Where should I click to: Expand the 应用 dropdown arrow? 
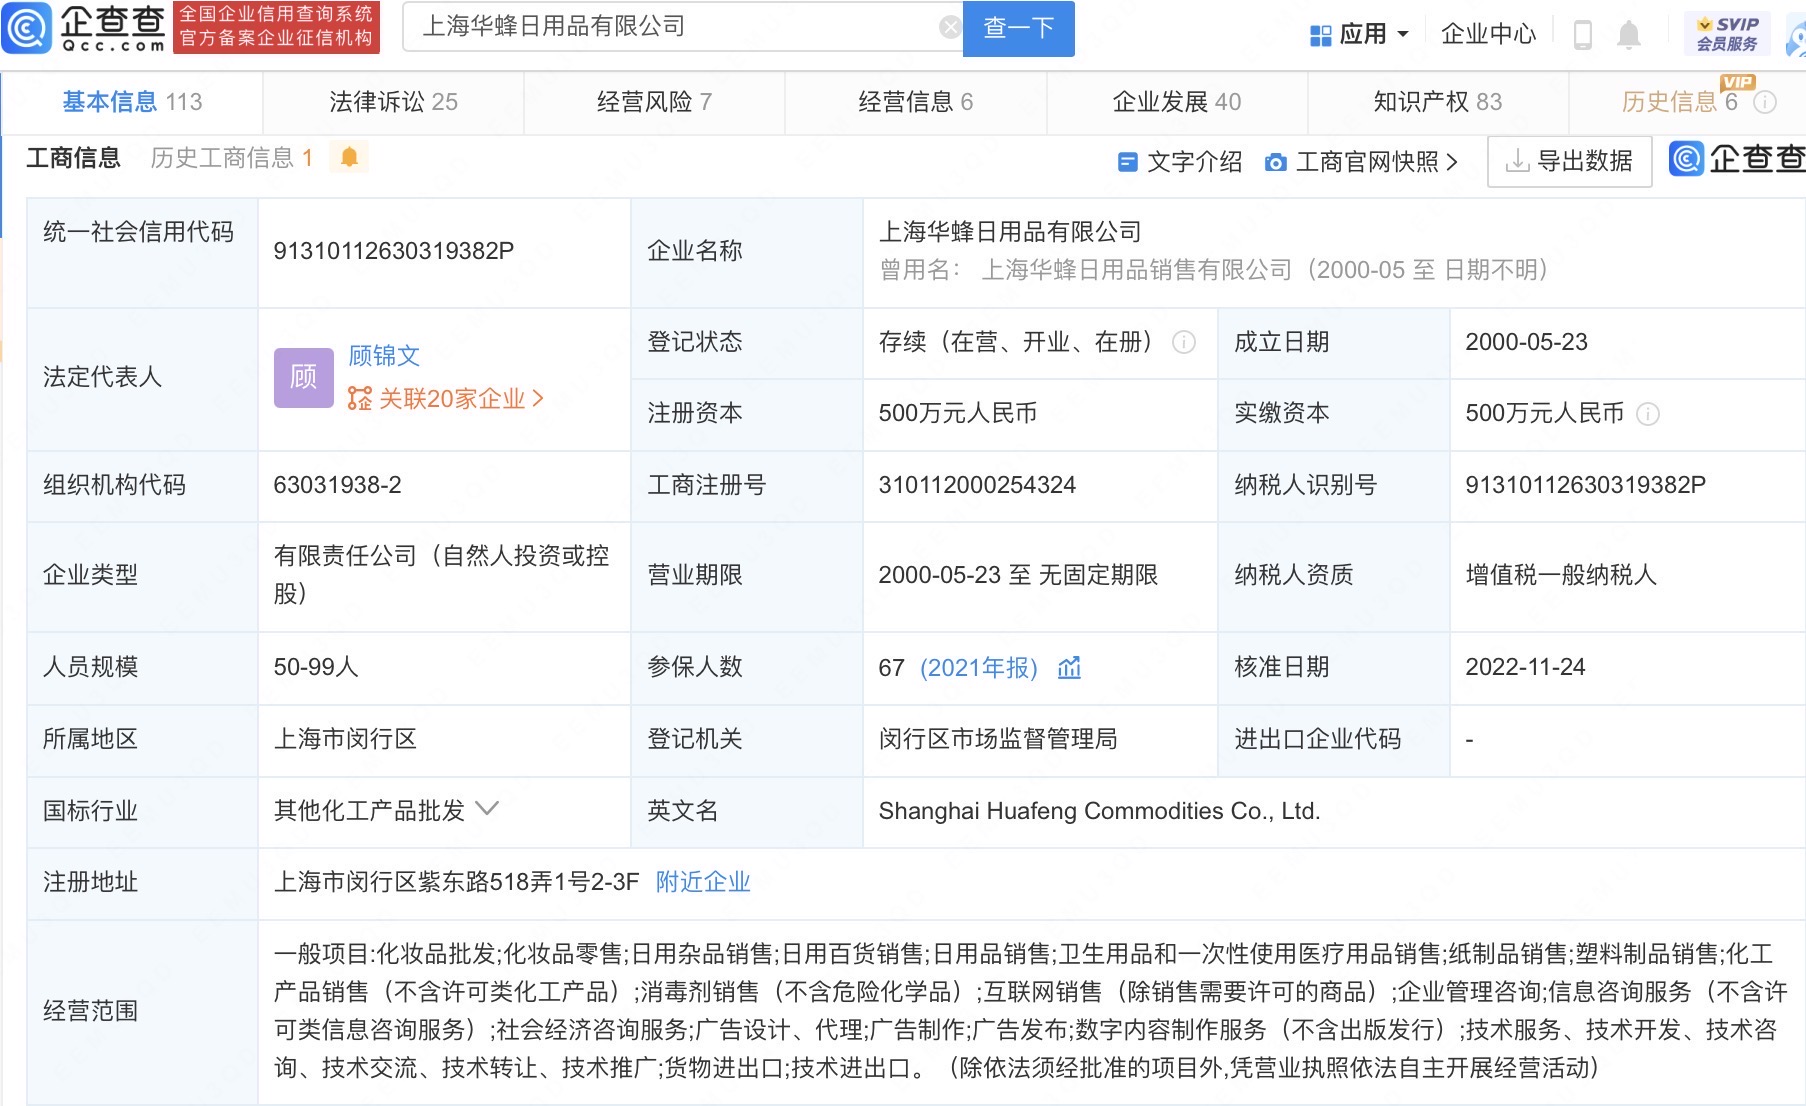pyautogui.click(x=1402, y=34)
